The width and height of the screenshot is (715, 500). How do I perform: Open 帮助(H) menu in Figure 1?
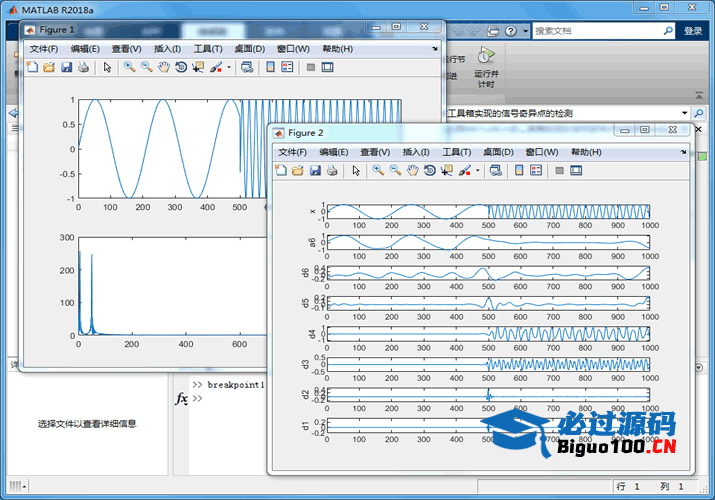(x=337, y=49)
